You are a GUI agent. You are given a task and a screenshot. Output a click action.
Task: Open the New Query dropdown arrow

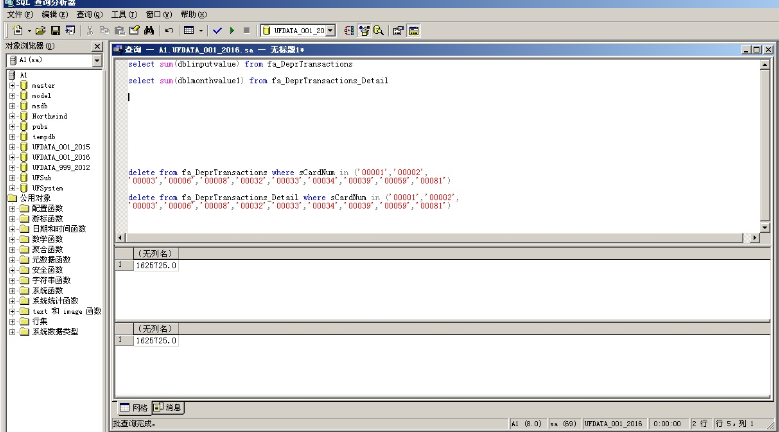tap(29, 31)
